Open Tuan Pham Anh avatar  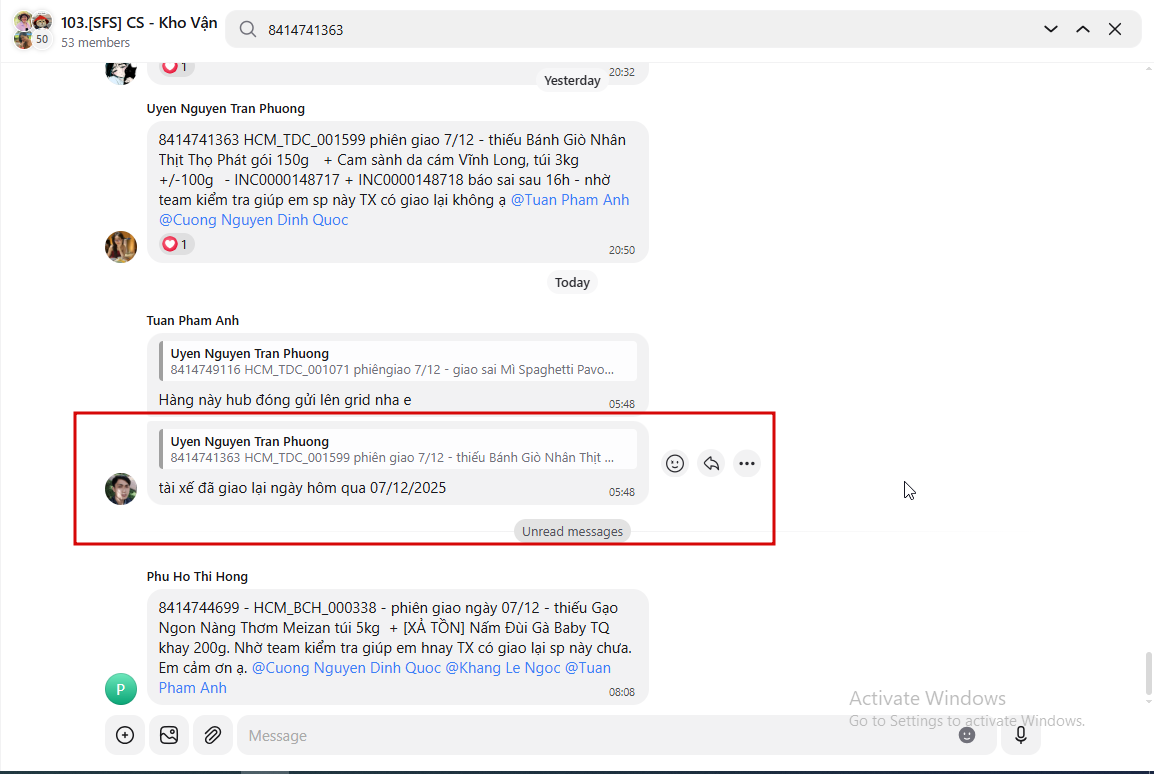click(x=121, y=489)
